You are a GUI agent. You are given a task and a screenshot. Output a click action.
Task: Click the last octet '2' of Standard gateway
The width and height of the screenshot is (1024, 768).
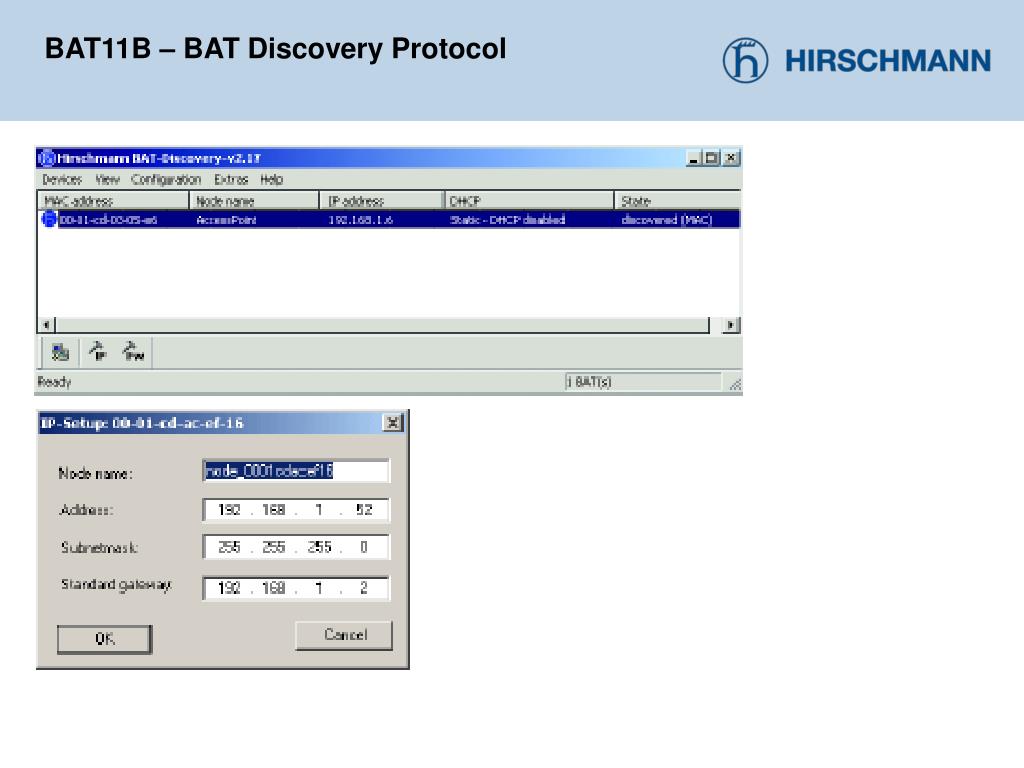click(x=364, y=588)
